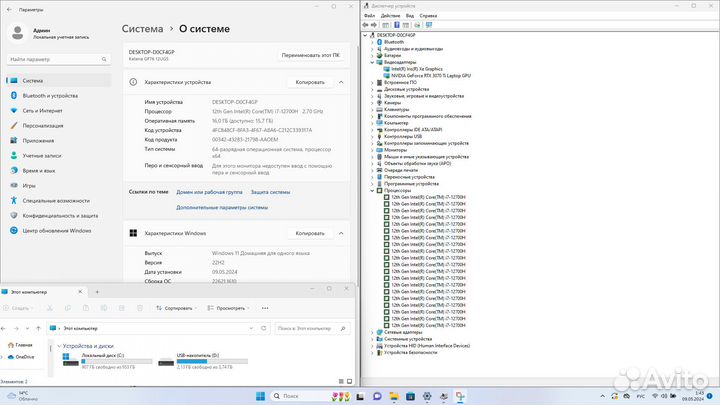The width and height of the screenshot is (720, 405).
Task: Expand the Клавиатуры device category
Action: tap(373, 109)
